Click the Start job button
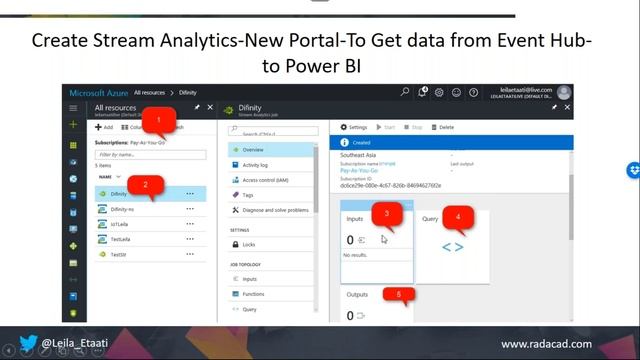Screen dimensions: 640x360 click(x=386, y=127)
